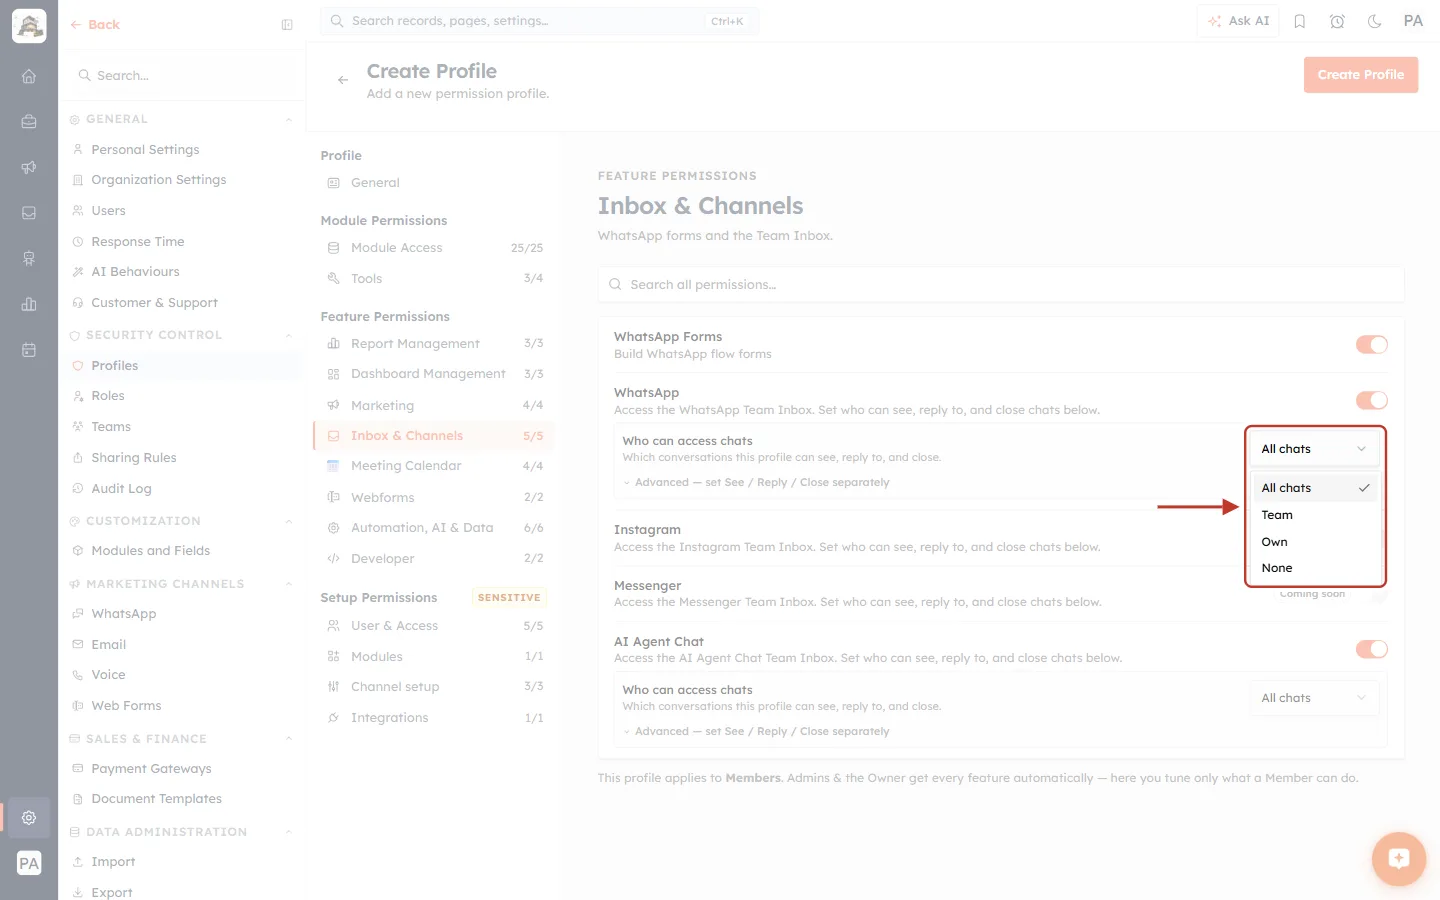Toggle the sidebar collapse icon next to Back
This screenshot has height=900, width=1440.
(x=287, y=25)
